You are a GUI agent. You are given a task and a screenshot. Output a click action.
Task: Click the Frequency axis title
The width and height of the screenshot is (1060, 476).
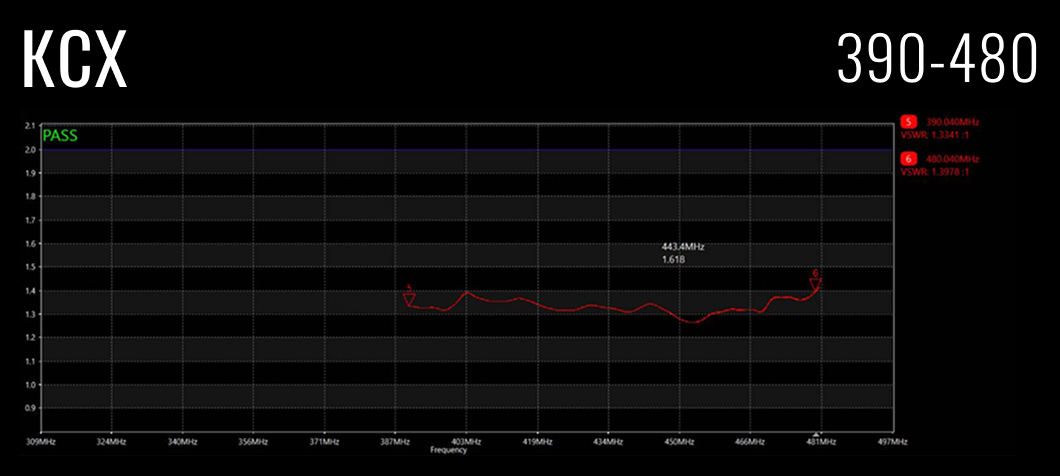point(448,450)
